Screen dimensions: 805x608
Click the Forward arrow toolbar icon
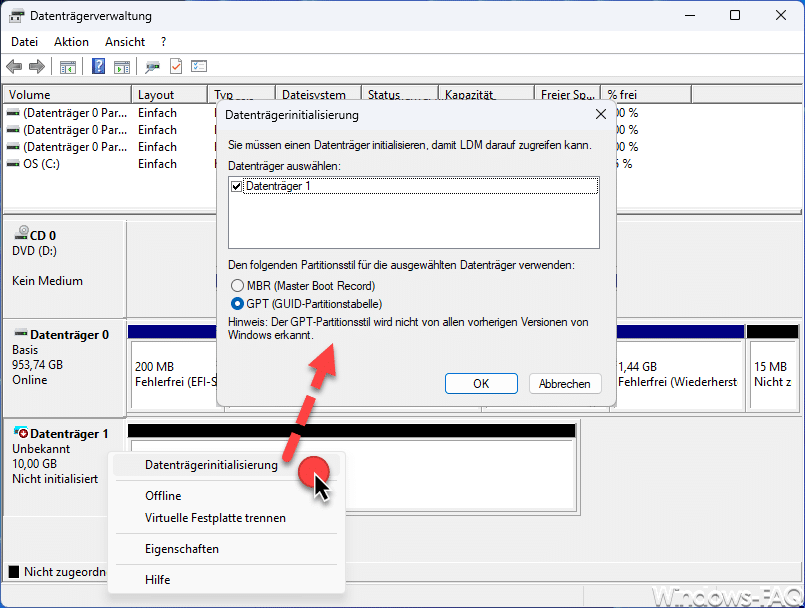coord(37,66)
